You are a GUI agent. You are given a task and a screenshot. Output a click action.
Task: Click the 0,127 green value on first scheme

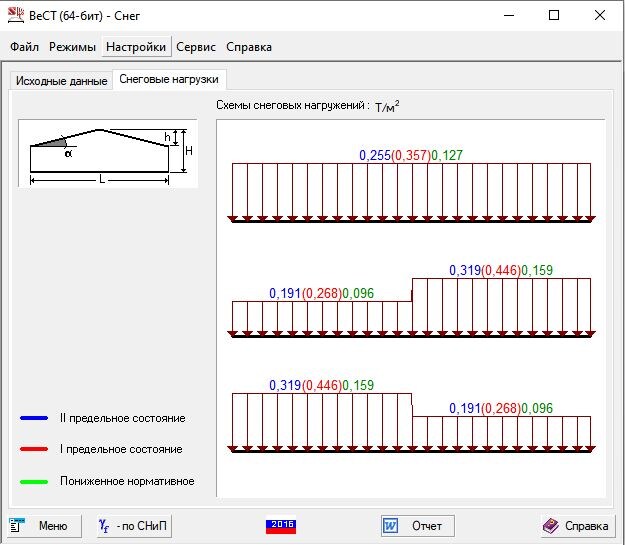(447, 155)
